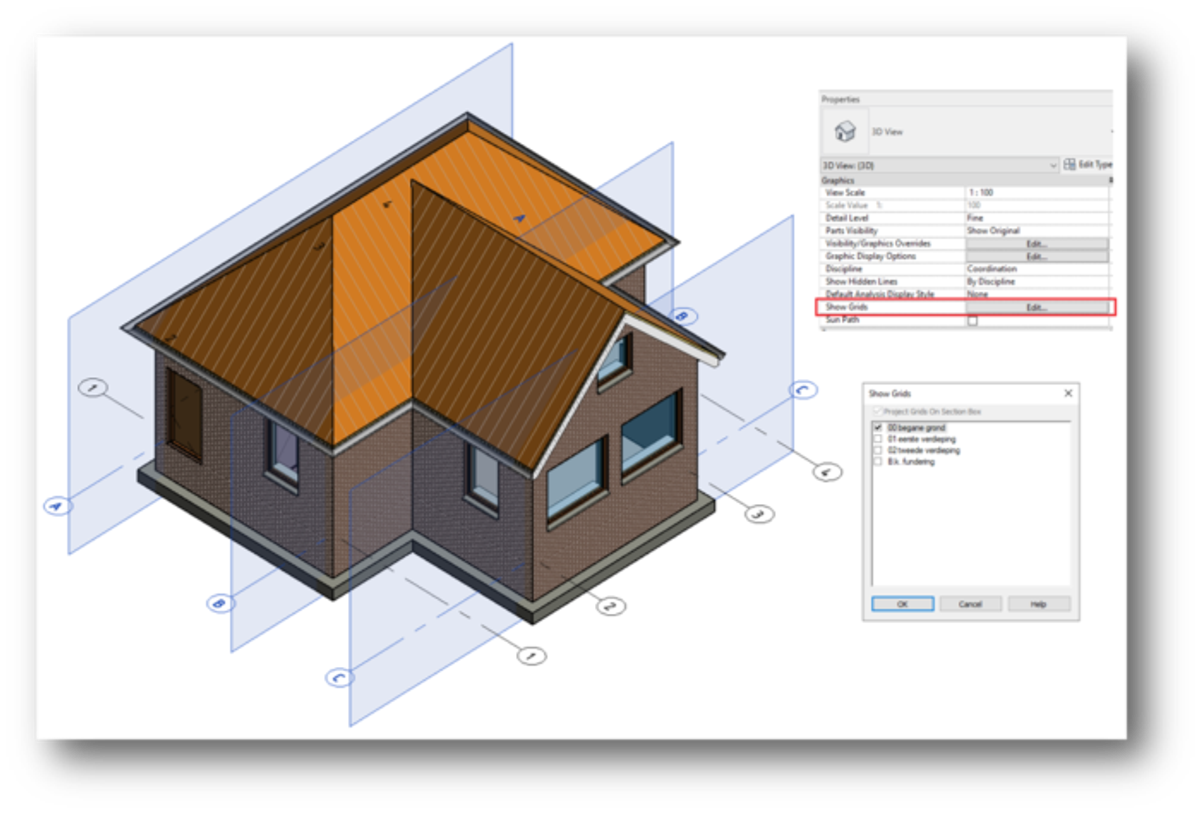This screenshot has height=813, width=1200.
Task: Enable the 02 tweede verdieping checkbox
Action: [x=878, y=451]
